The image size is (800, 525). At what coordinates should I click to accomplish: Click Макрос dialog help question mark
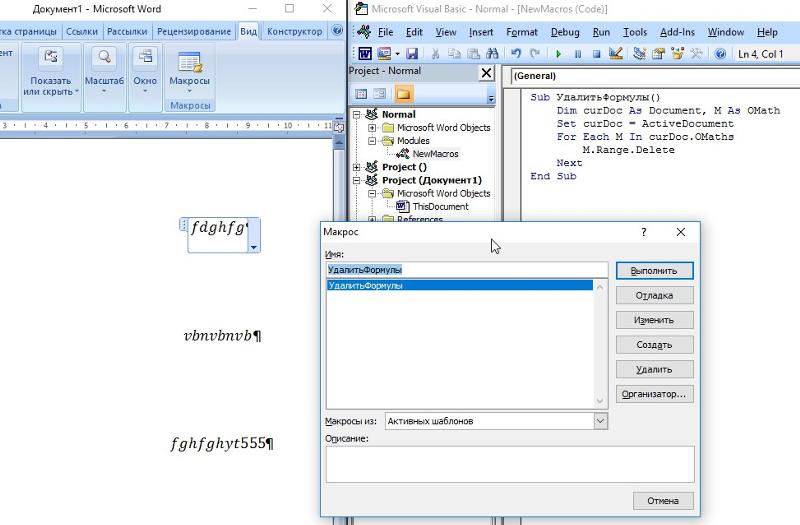644,232
